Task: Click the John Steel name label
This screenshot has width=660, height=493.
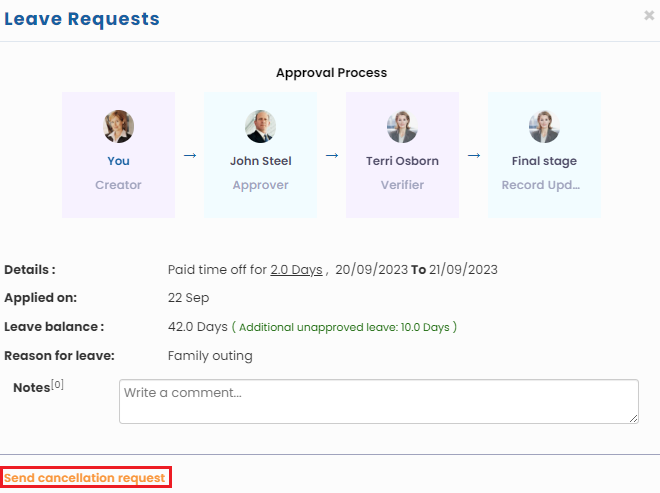Action: (x=260, y=161)
